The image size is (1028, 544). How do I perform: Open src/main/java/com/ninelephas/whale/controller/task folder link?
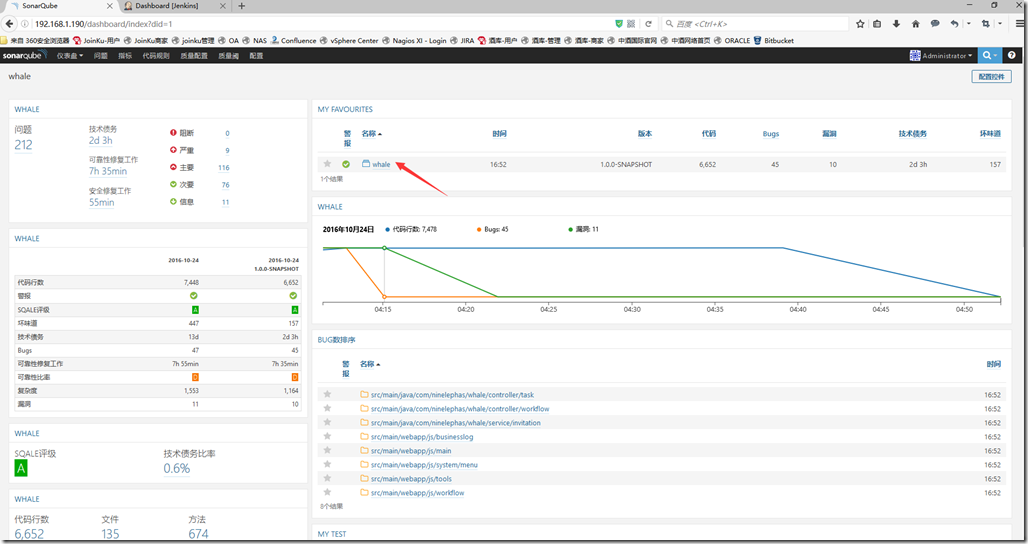[x=452, y=395]
